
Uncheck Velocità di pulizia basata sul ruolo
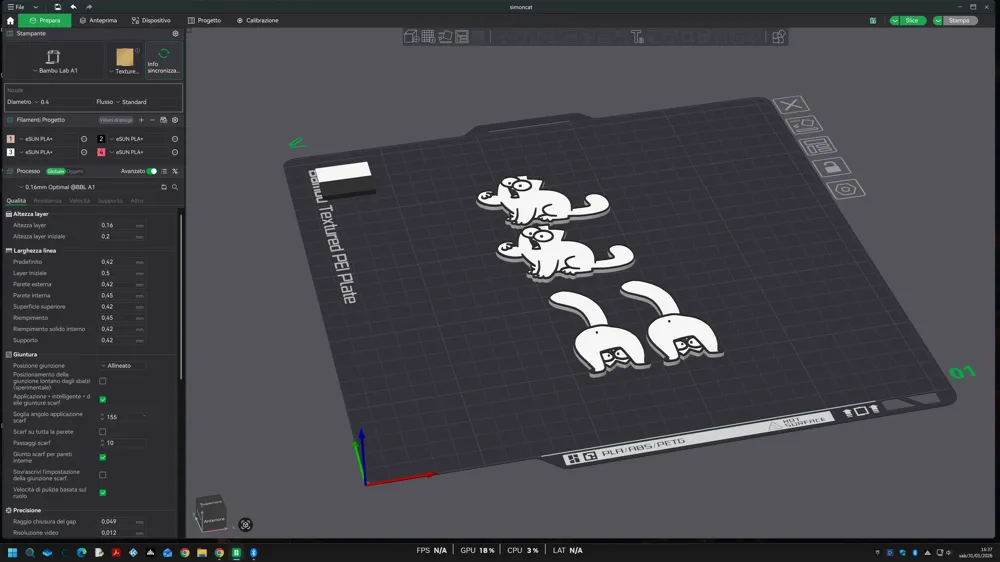[x=103, y=492]
